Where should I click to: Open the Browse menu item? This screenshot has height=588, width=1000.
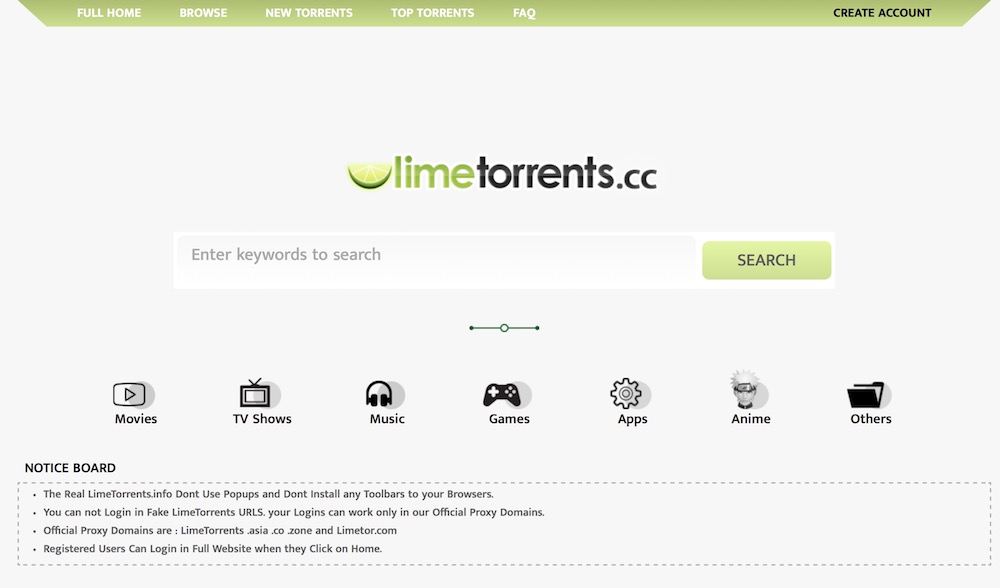point(203,13)
